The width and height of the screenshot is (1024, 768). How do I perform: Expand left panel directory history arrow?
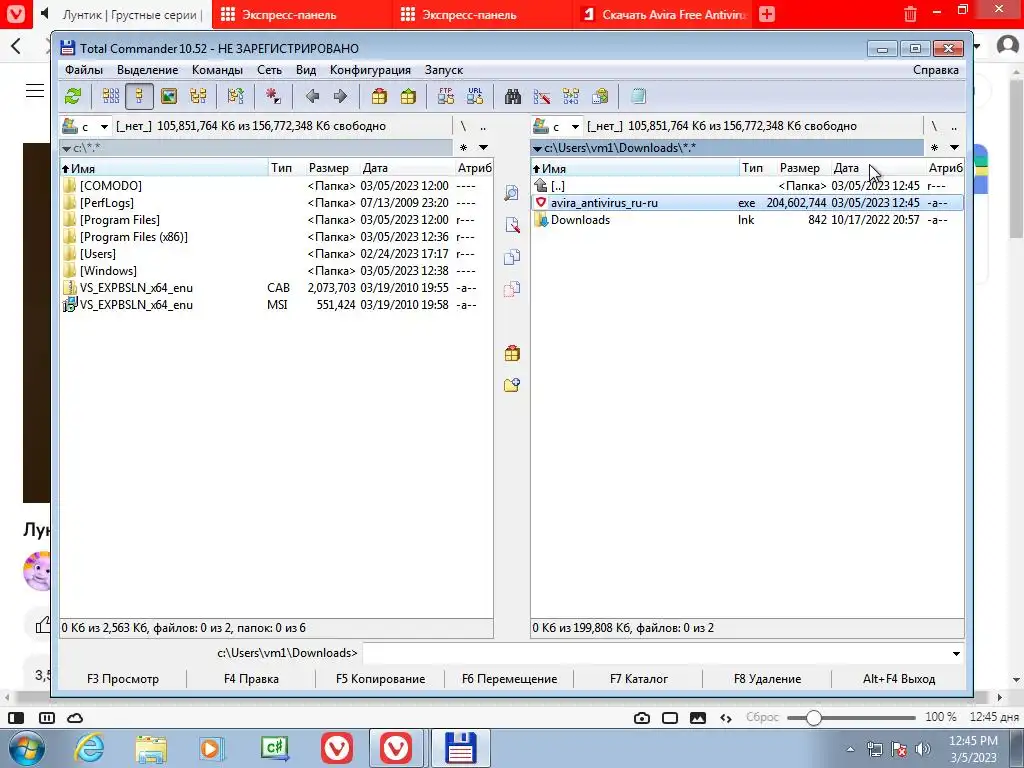tap(483, 148)
